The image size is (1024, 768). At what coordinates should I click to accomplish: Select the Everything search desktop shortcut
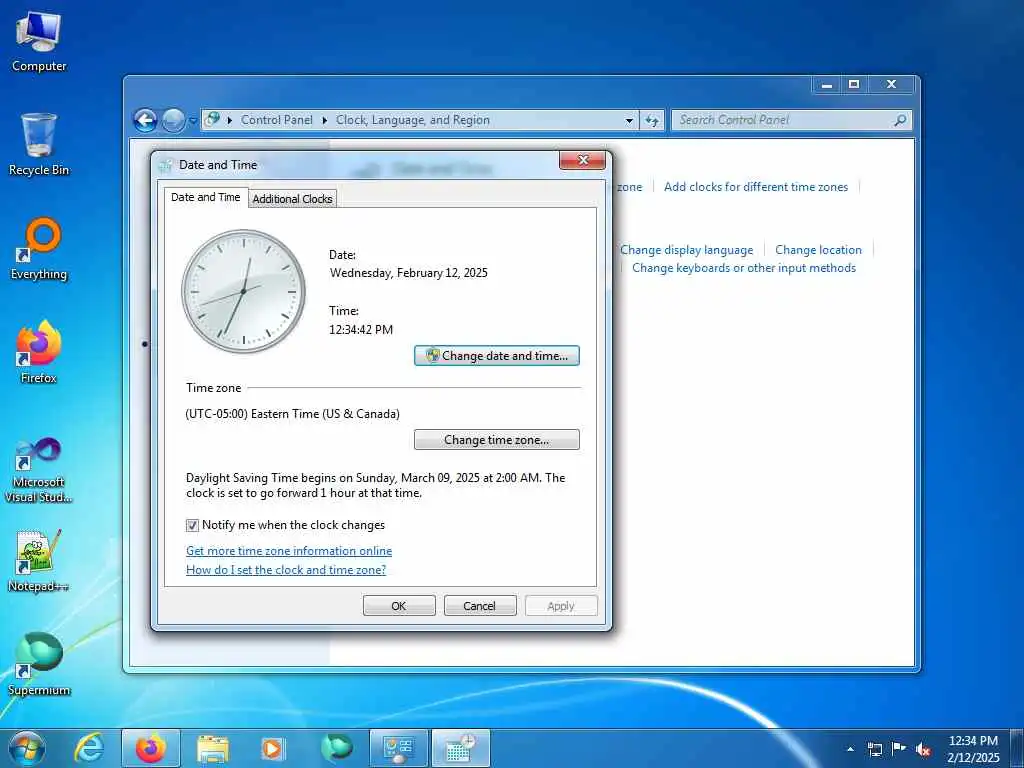point(39,249)
